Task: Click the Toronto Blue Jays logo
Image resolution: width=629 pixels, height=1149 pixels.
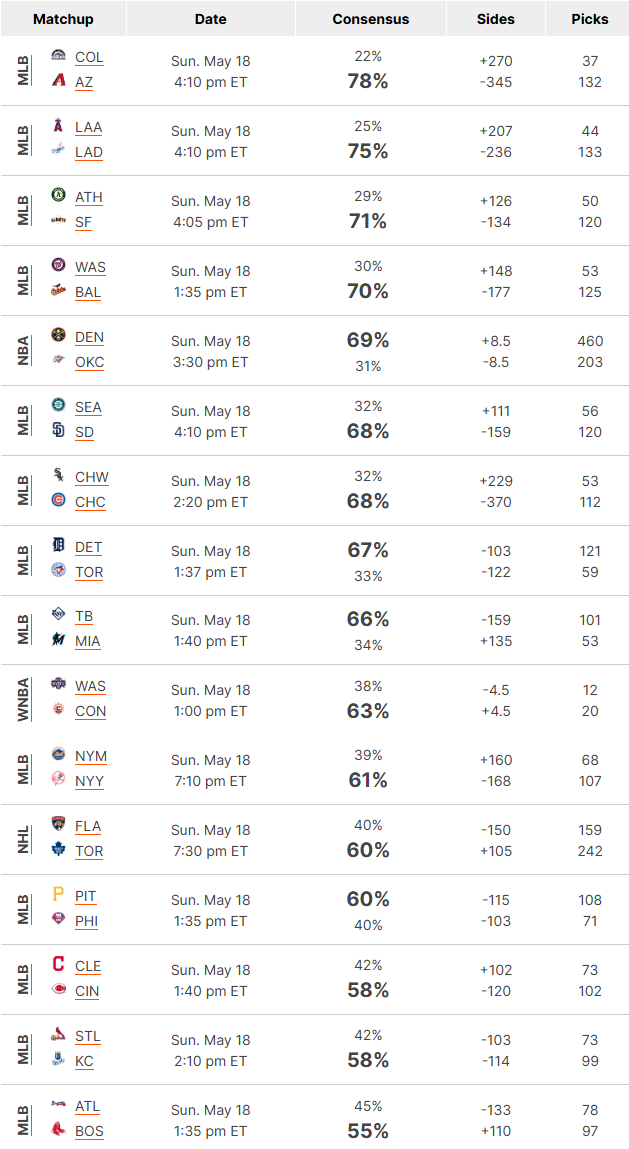Action: [59, 570]
